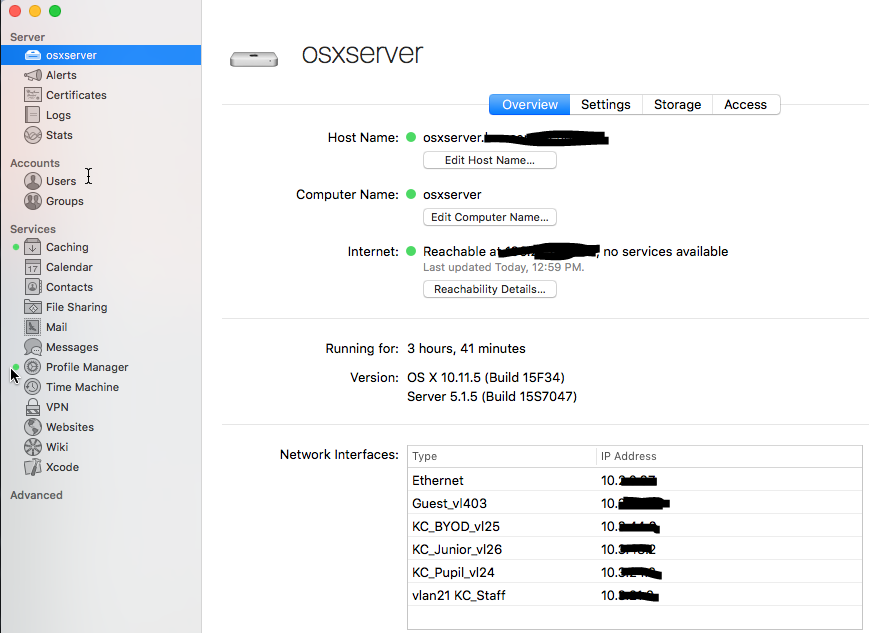Open Reachability Details...

pos(489,289)
